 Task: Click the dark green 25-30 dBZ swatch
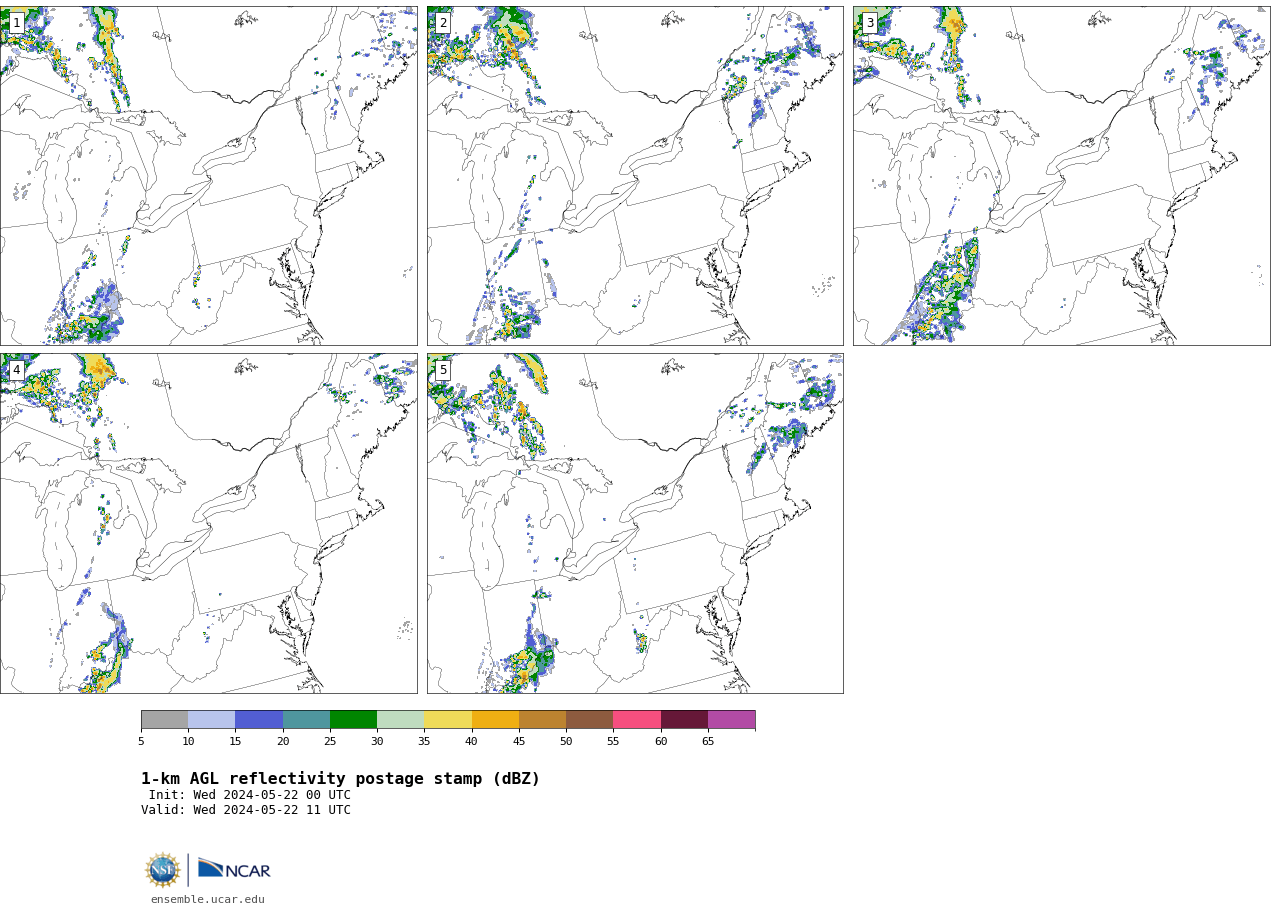pyautogui.click(x=353, y=720)
